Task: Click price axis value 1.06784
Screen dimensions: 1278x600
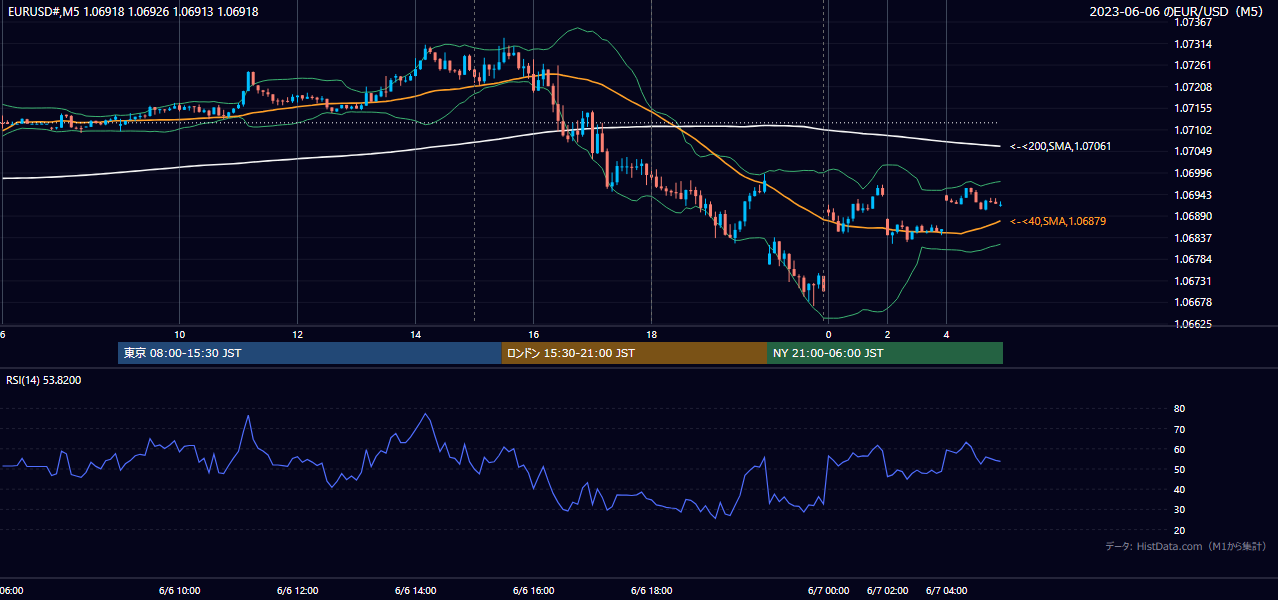Action: (1193, 259)
